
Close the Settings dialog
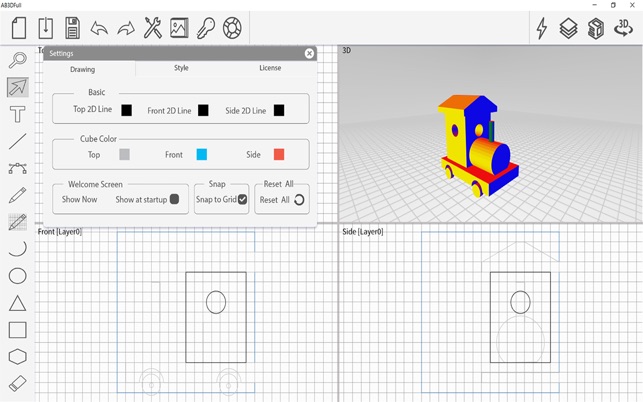(x=309, y=53)
